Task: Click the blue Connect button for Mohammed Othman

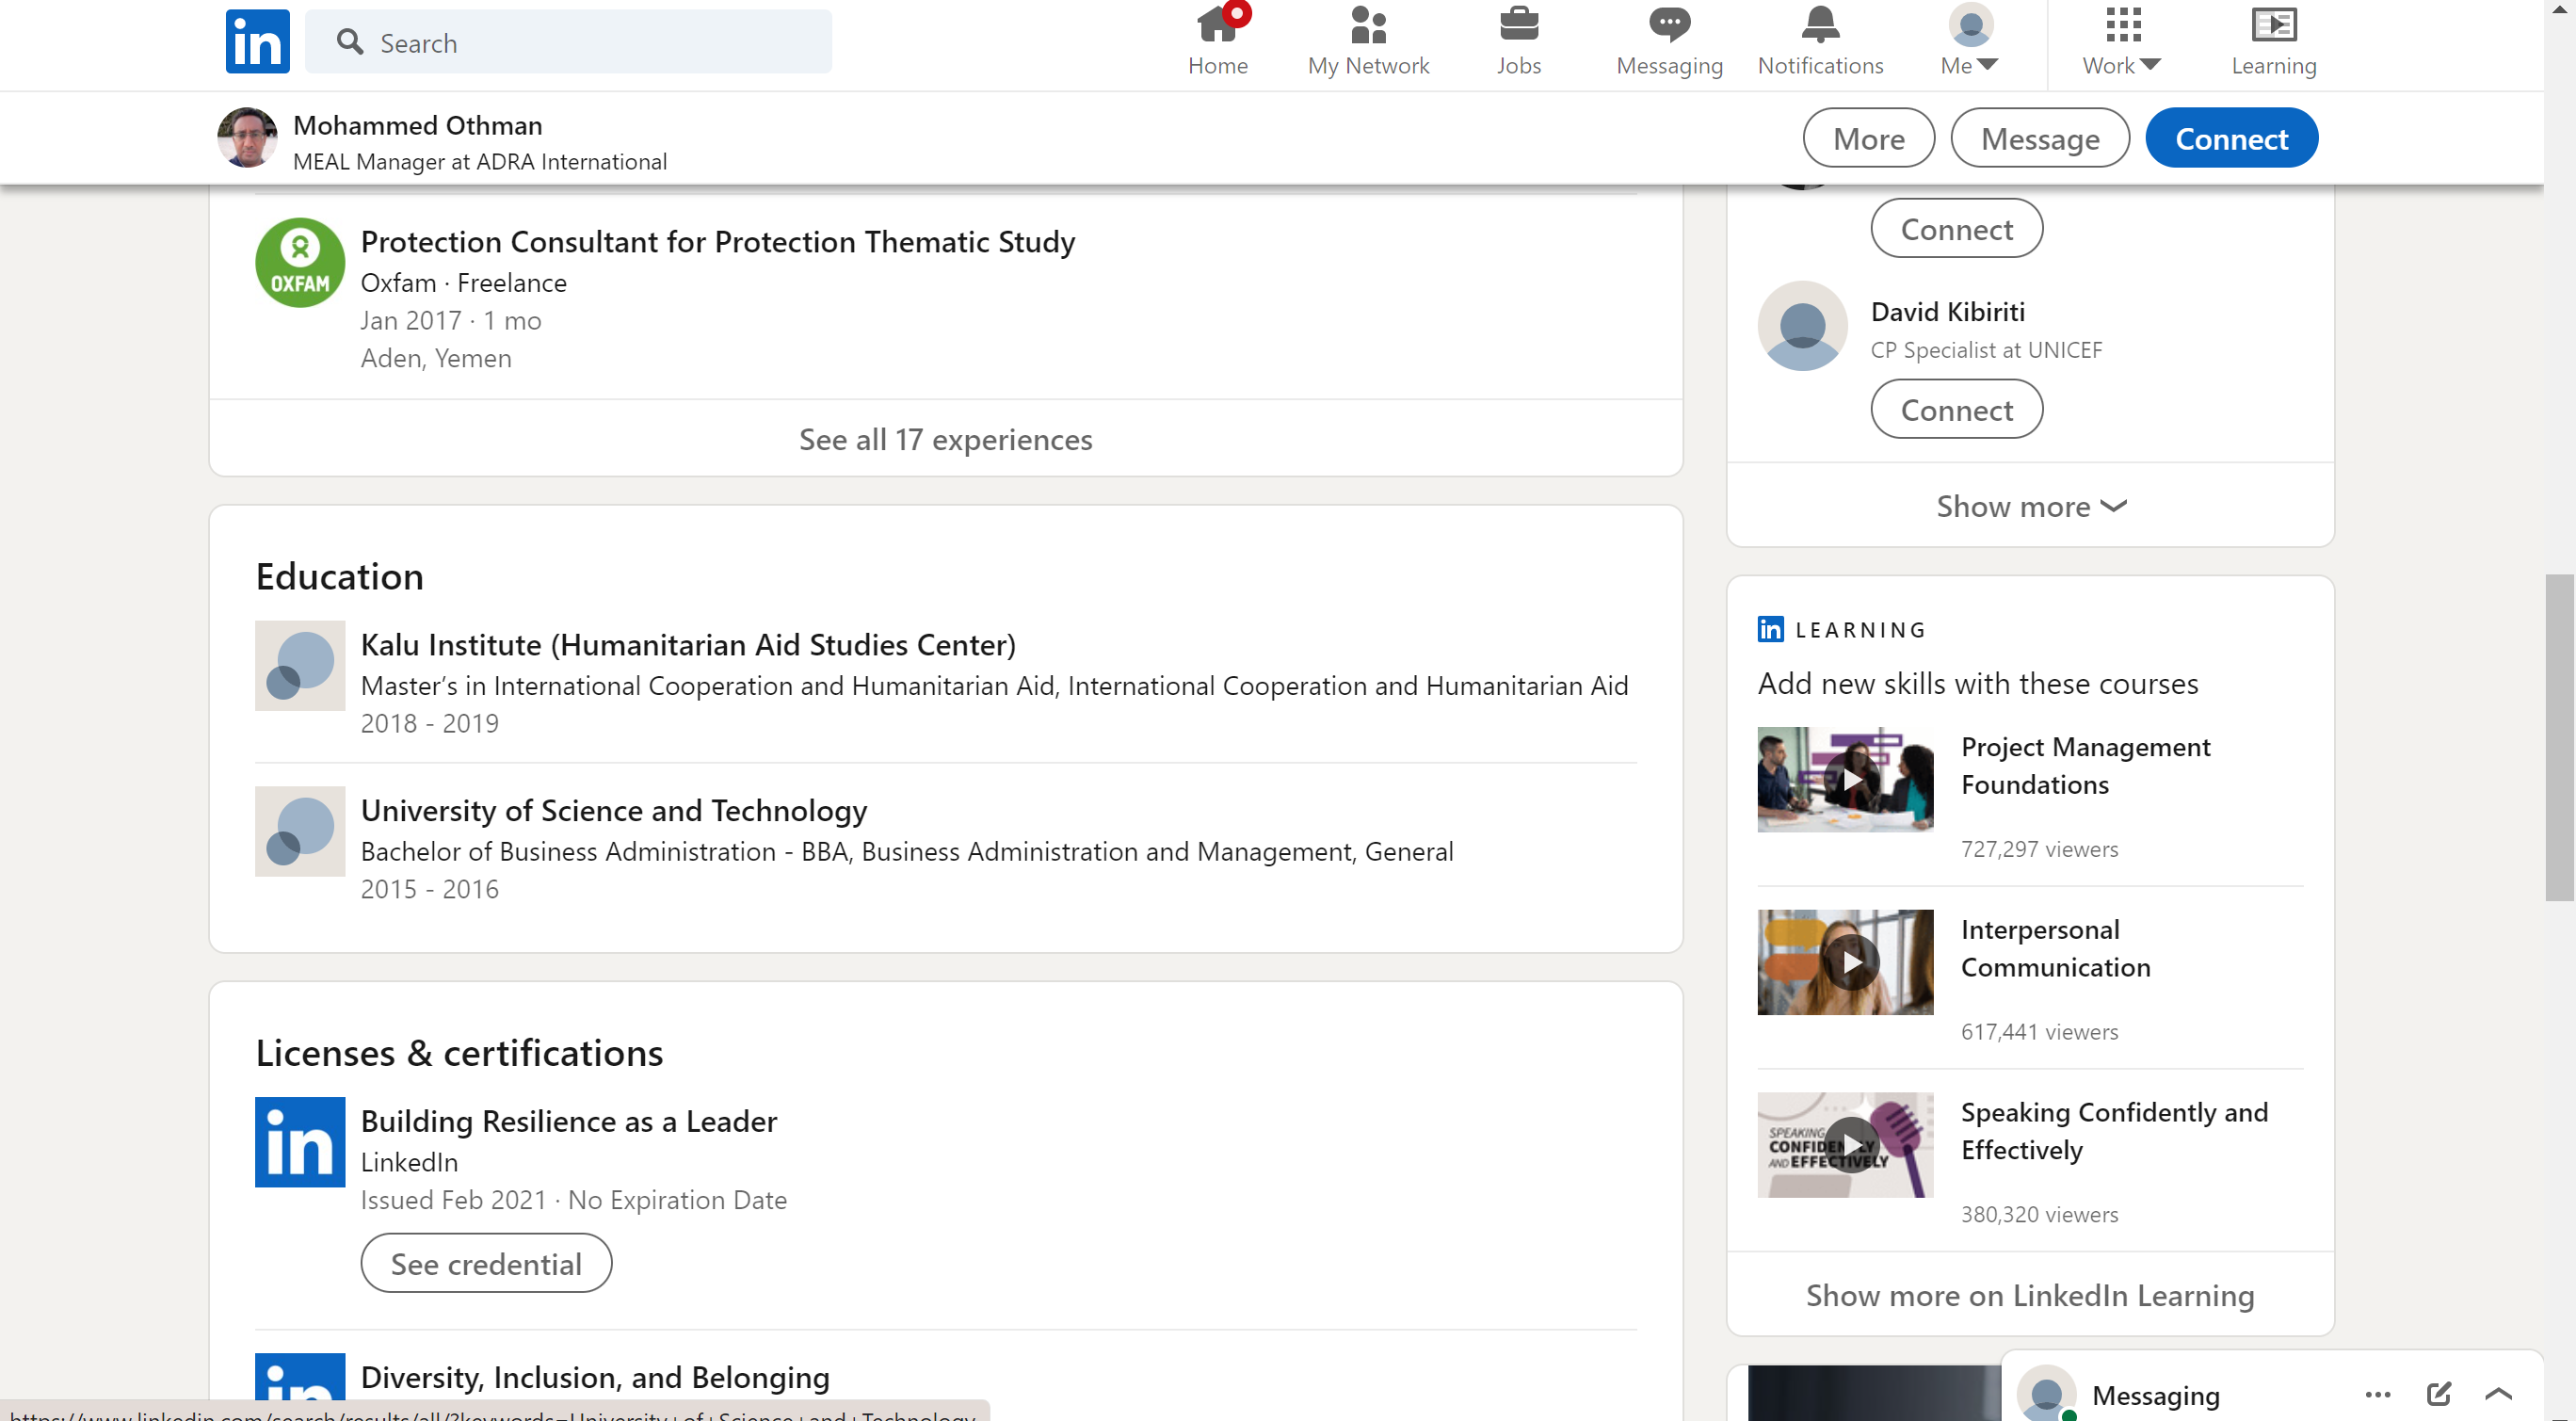Action: pyautogui.click(x=2231, y=138)
